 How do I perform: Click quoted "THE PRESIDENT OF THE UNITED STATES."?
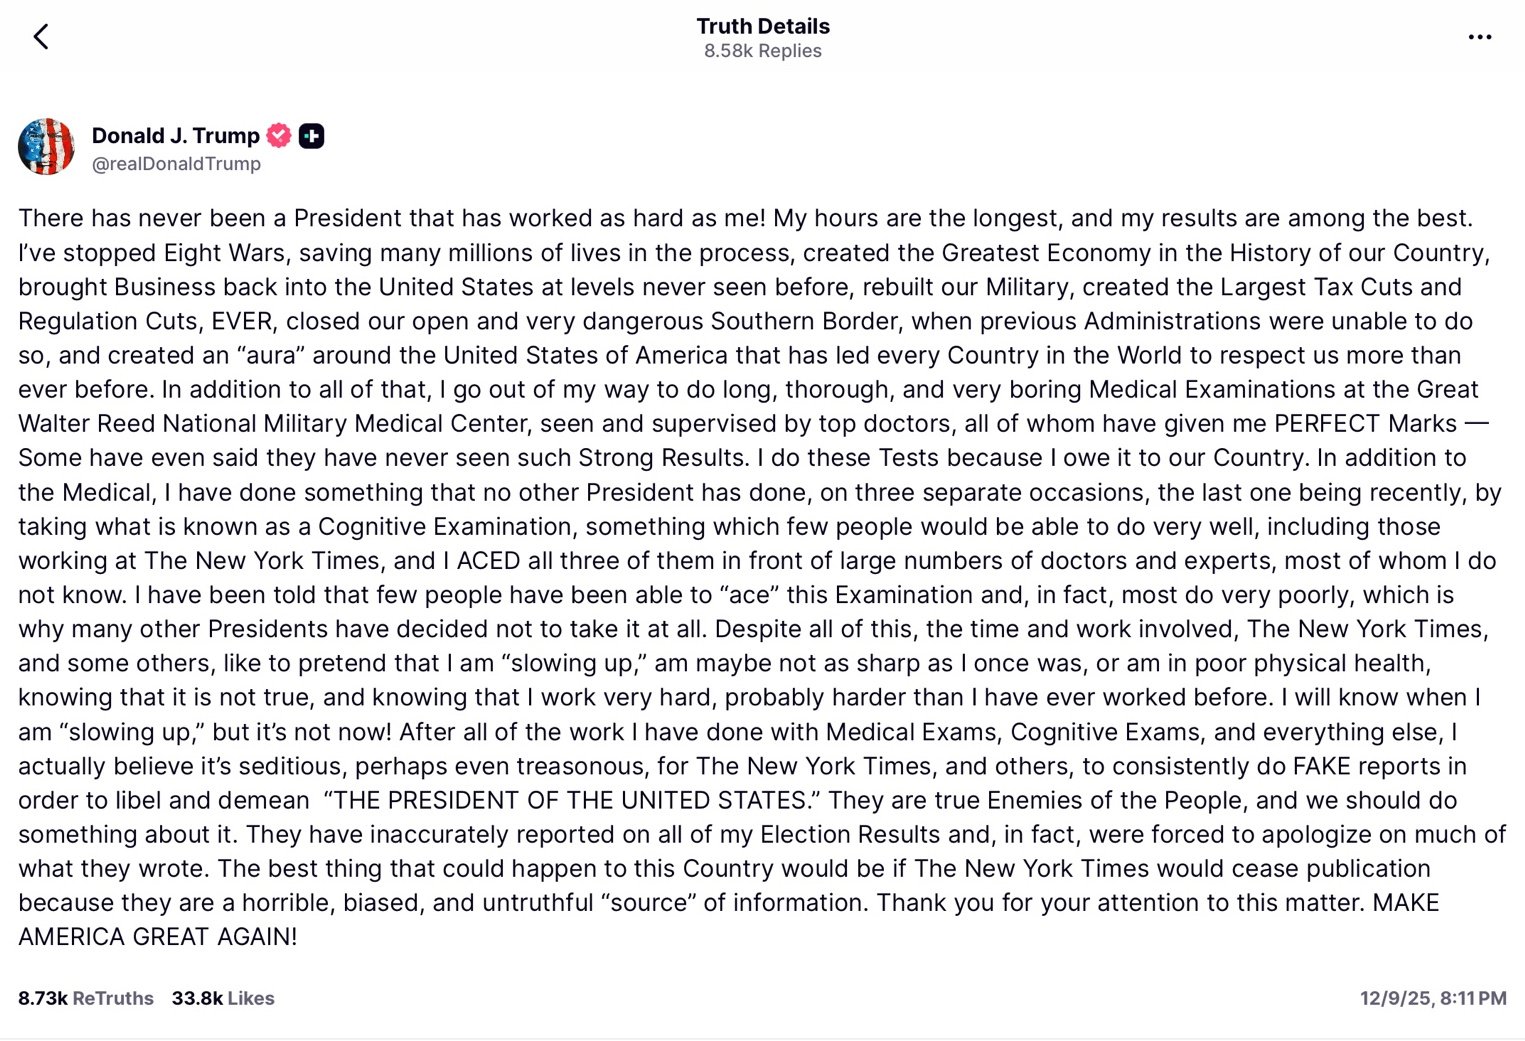click(572, 801)
